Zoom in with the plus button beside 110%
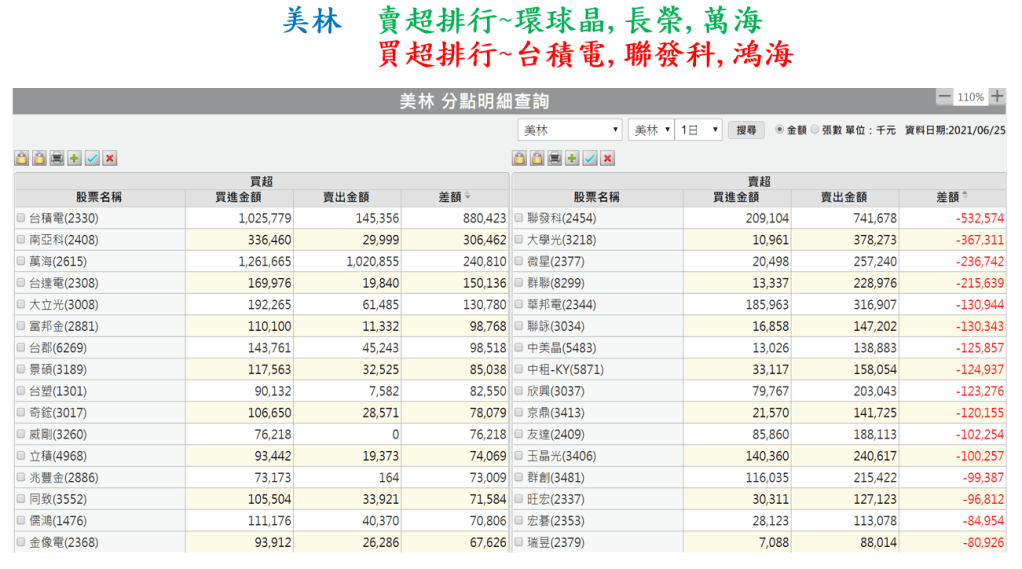The width and height of the screenshot is (1022, 569). point(996,97)
